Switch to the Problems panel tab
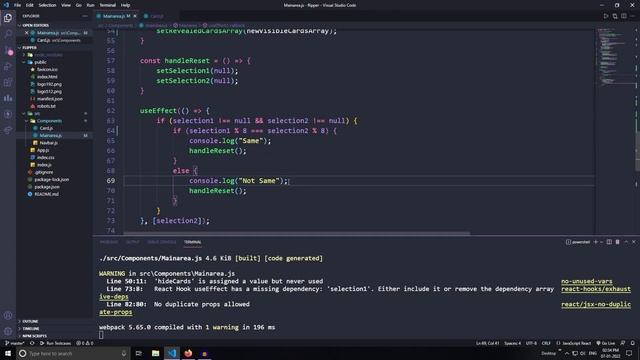640x360 pixels. 109,242
